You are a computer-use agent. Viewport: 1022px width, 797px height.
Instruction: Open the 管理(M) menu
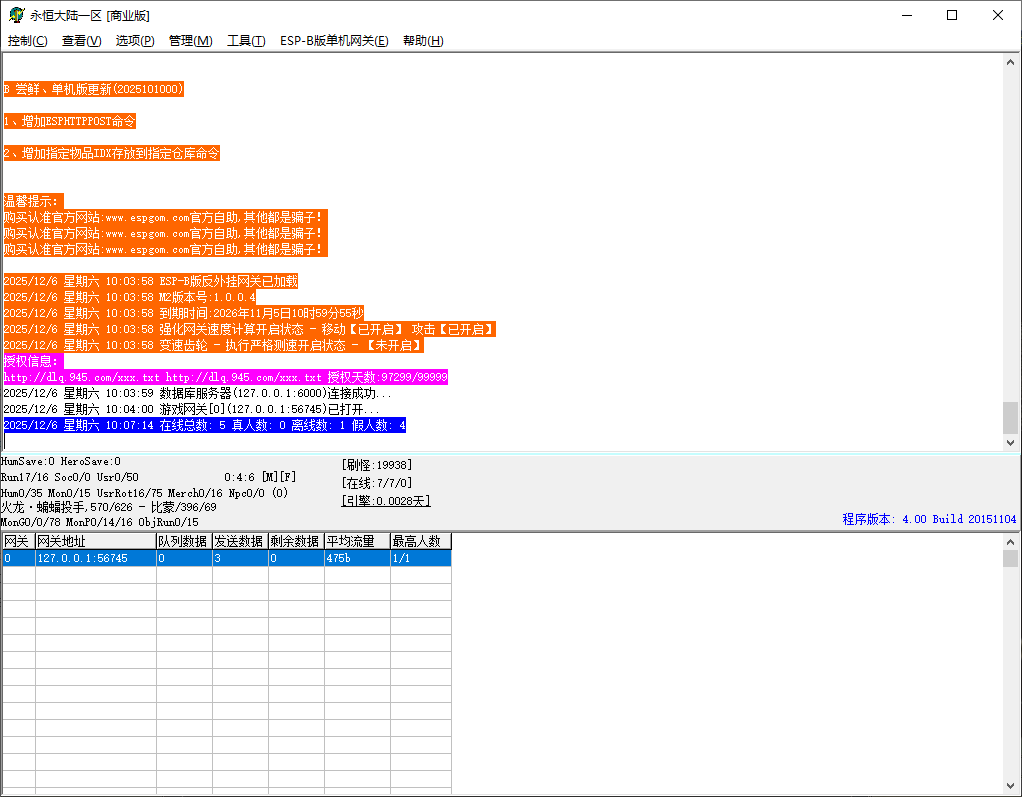point(190,41)
